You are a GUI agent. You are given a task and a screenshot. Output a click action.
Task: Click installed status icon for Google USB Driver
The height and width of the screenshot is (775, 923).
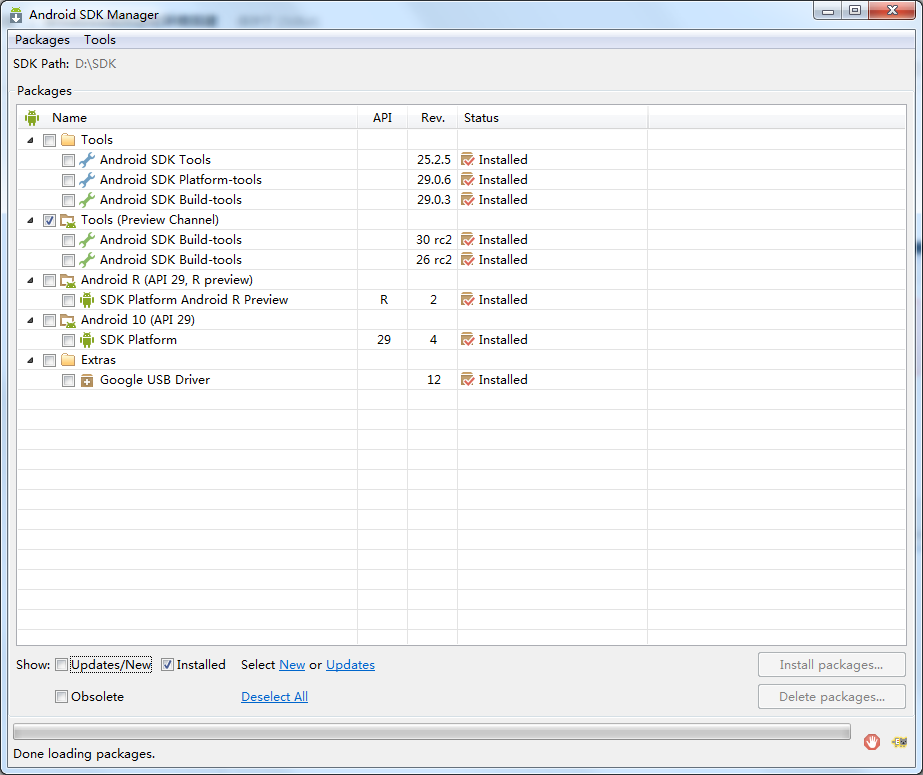pyautogui.click(x=467, y=380)
